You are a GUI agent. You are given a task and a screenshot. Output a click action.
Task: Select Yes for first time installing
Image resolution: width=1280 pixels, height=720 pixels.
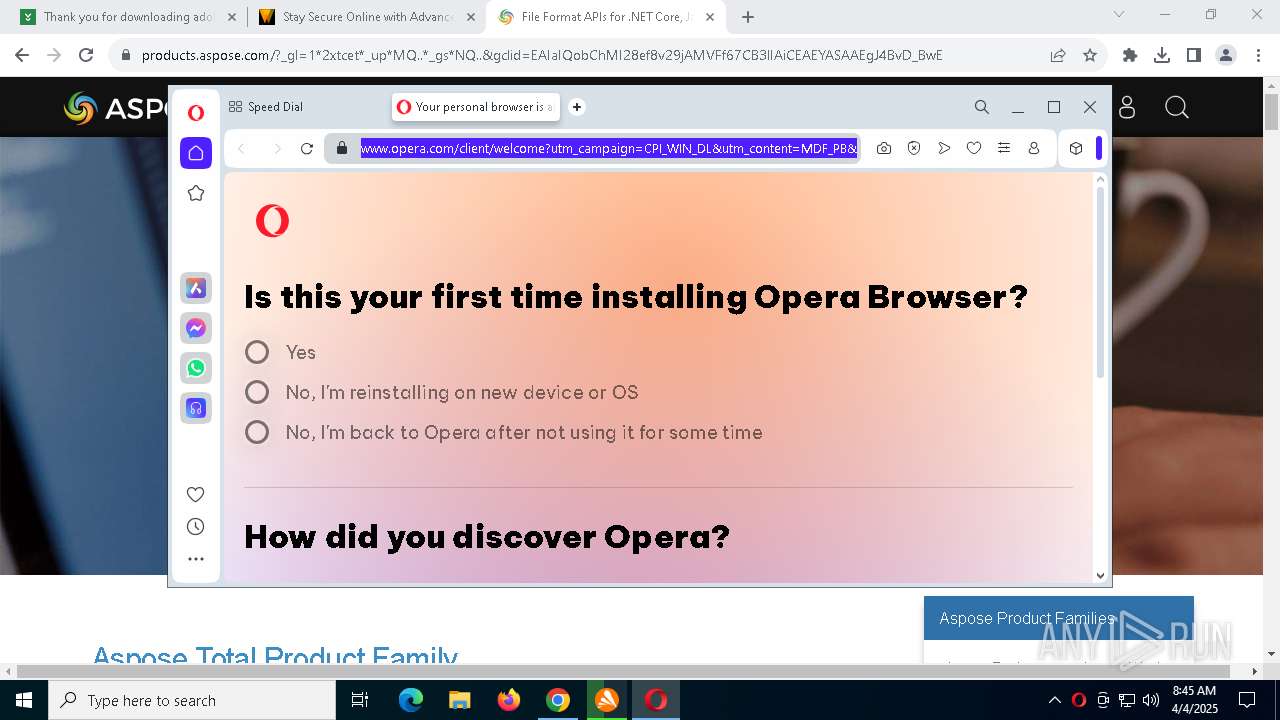(257, 352)
